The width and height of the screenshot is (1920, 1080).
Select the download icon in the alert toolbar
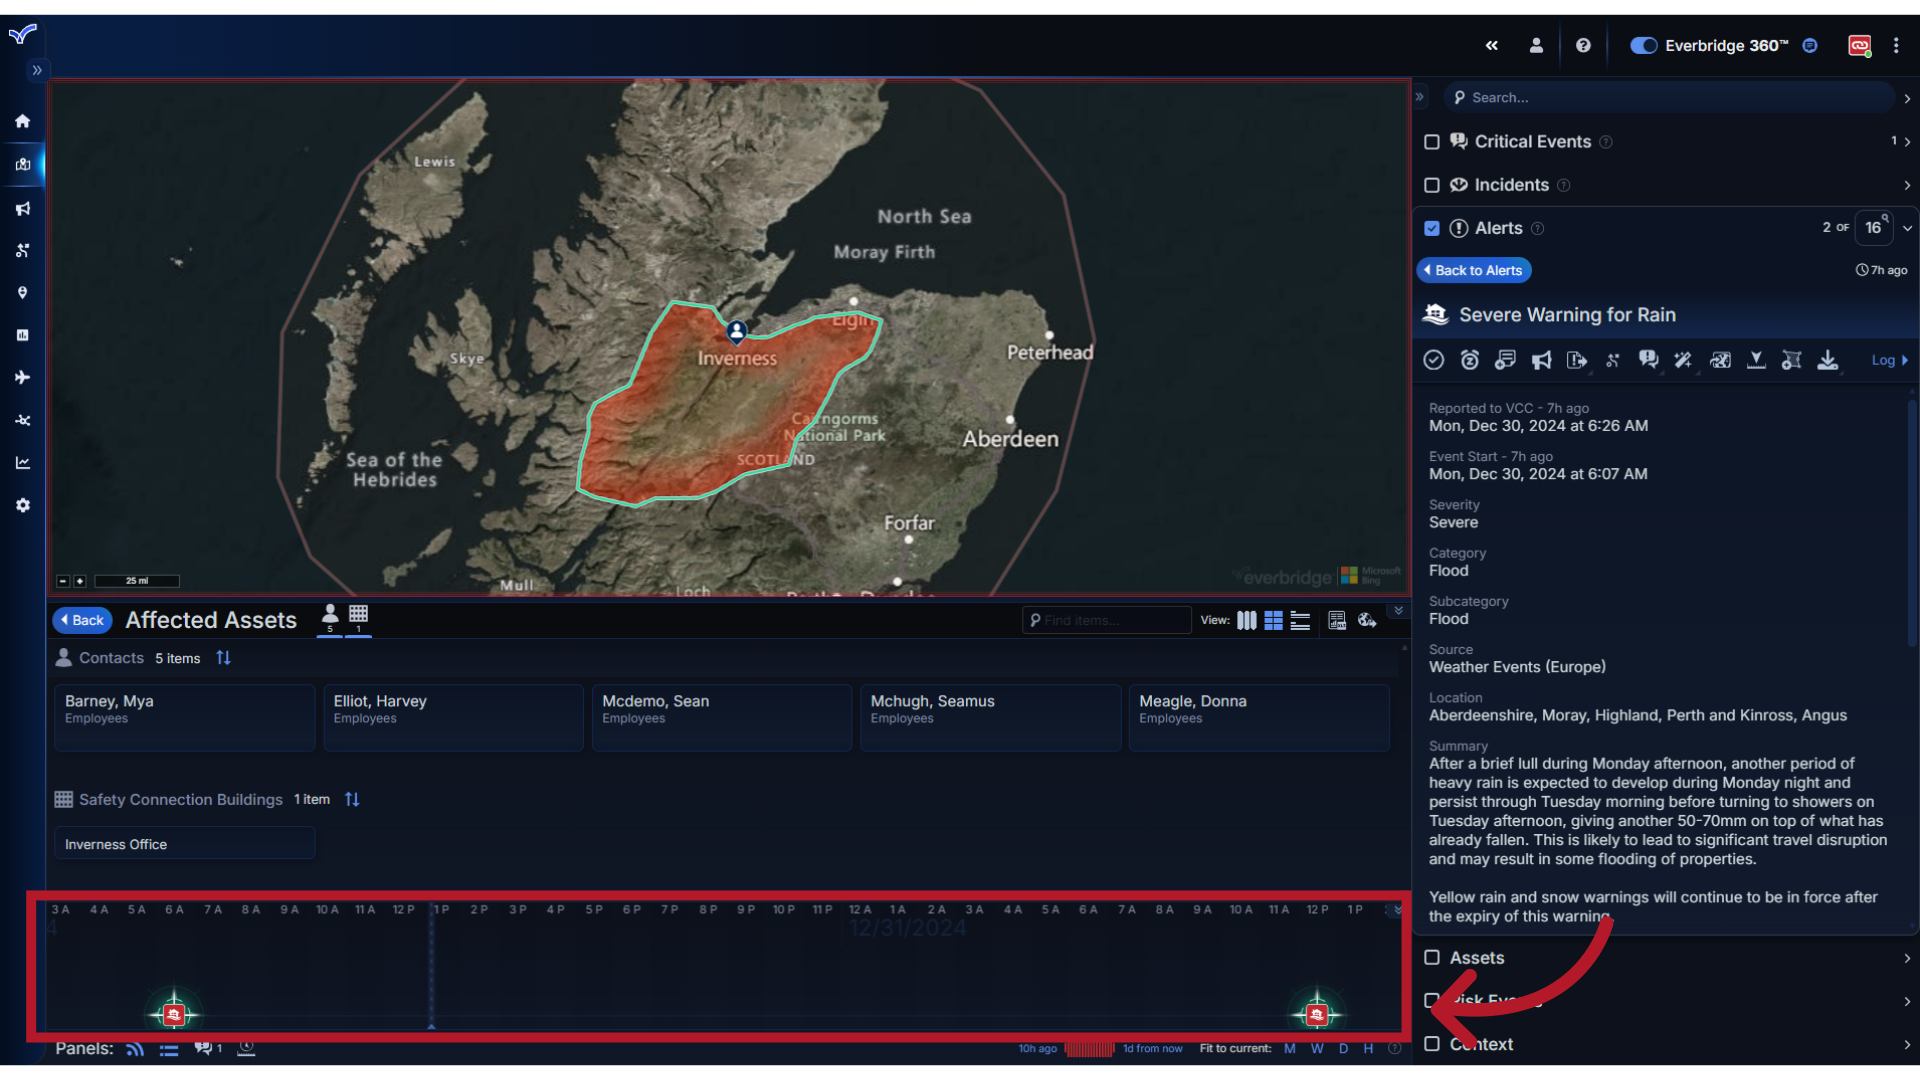(x=1828, y=360)
